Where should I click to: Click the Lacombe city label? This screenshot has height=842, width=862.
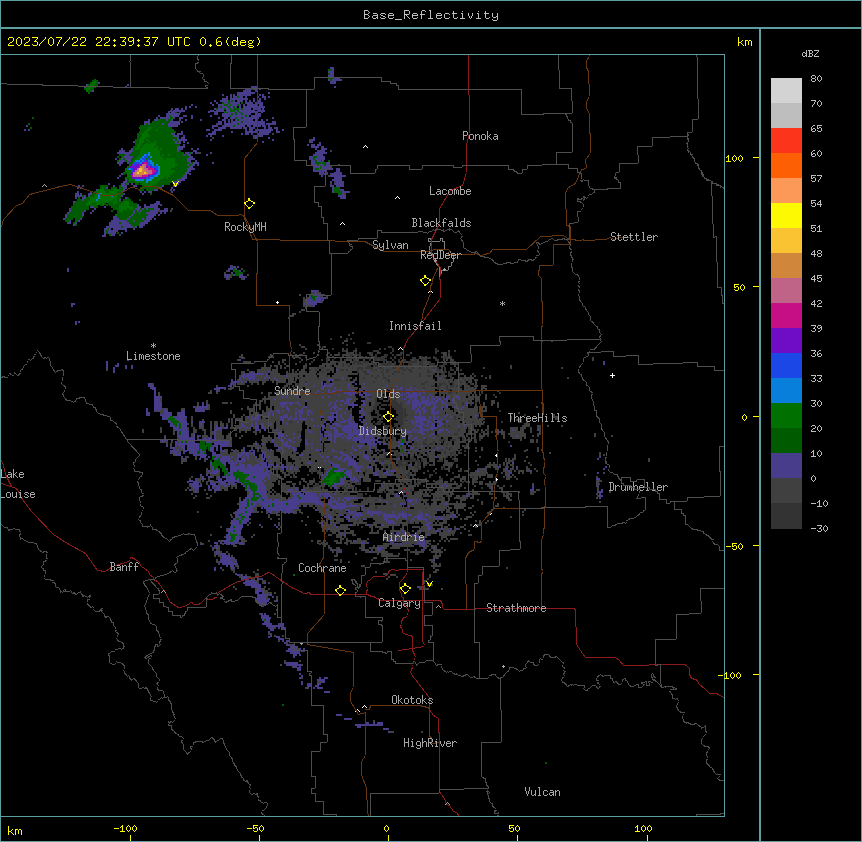[x=450, y=191]
